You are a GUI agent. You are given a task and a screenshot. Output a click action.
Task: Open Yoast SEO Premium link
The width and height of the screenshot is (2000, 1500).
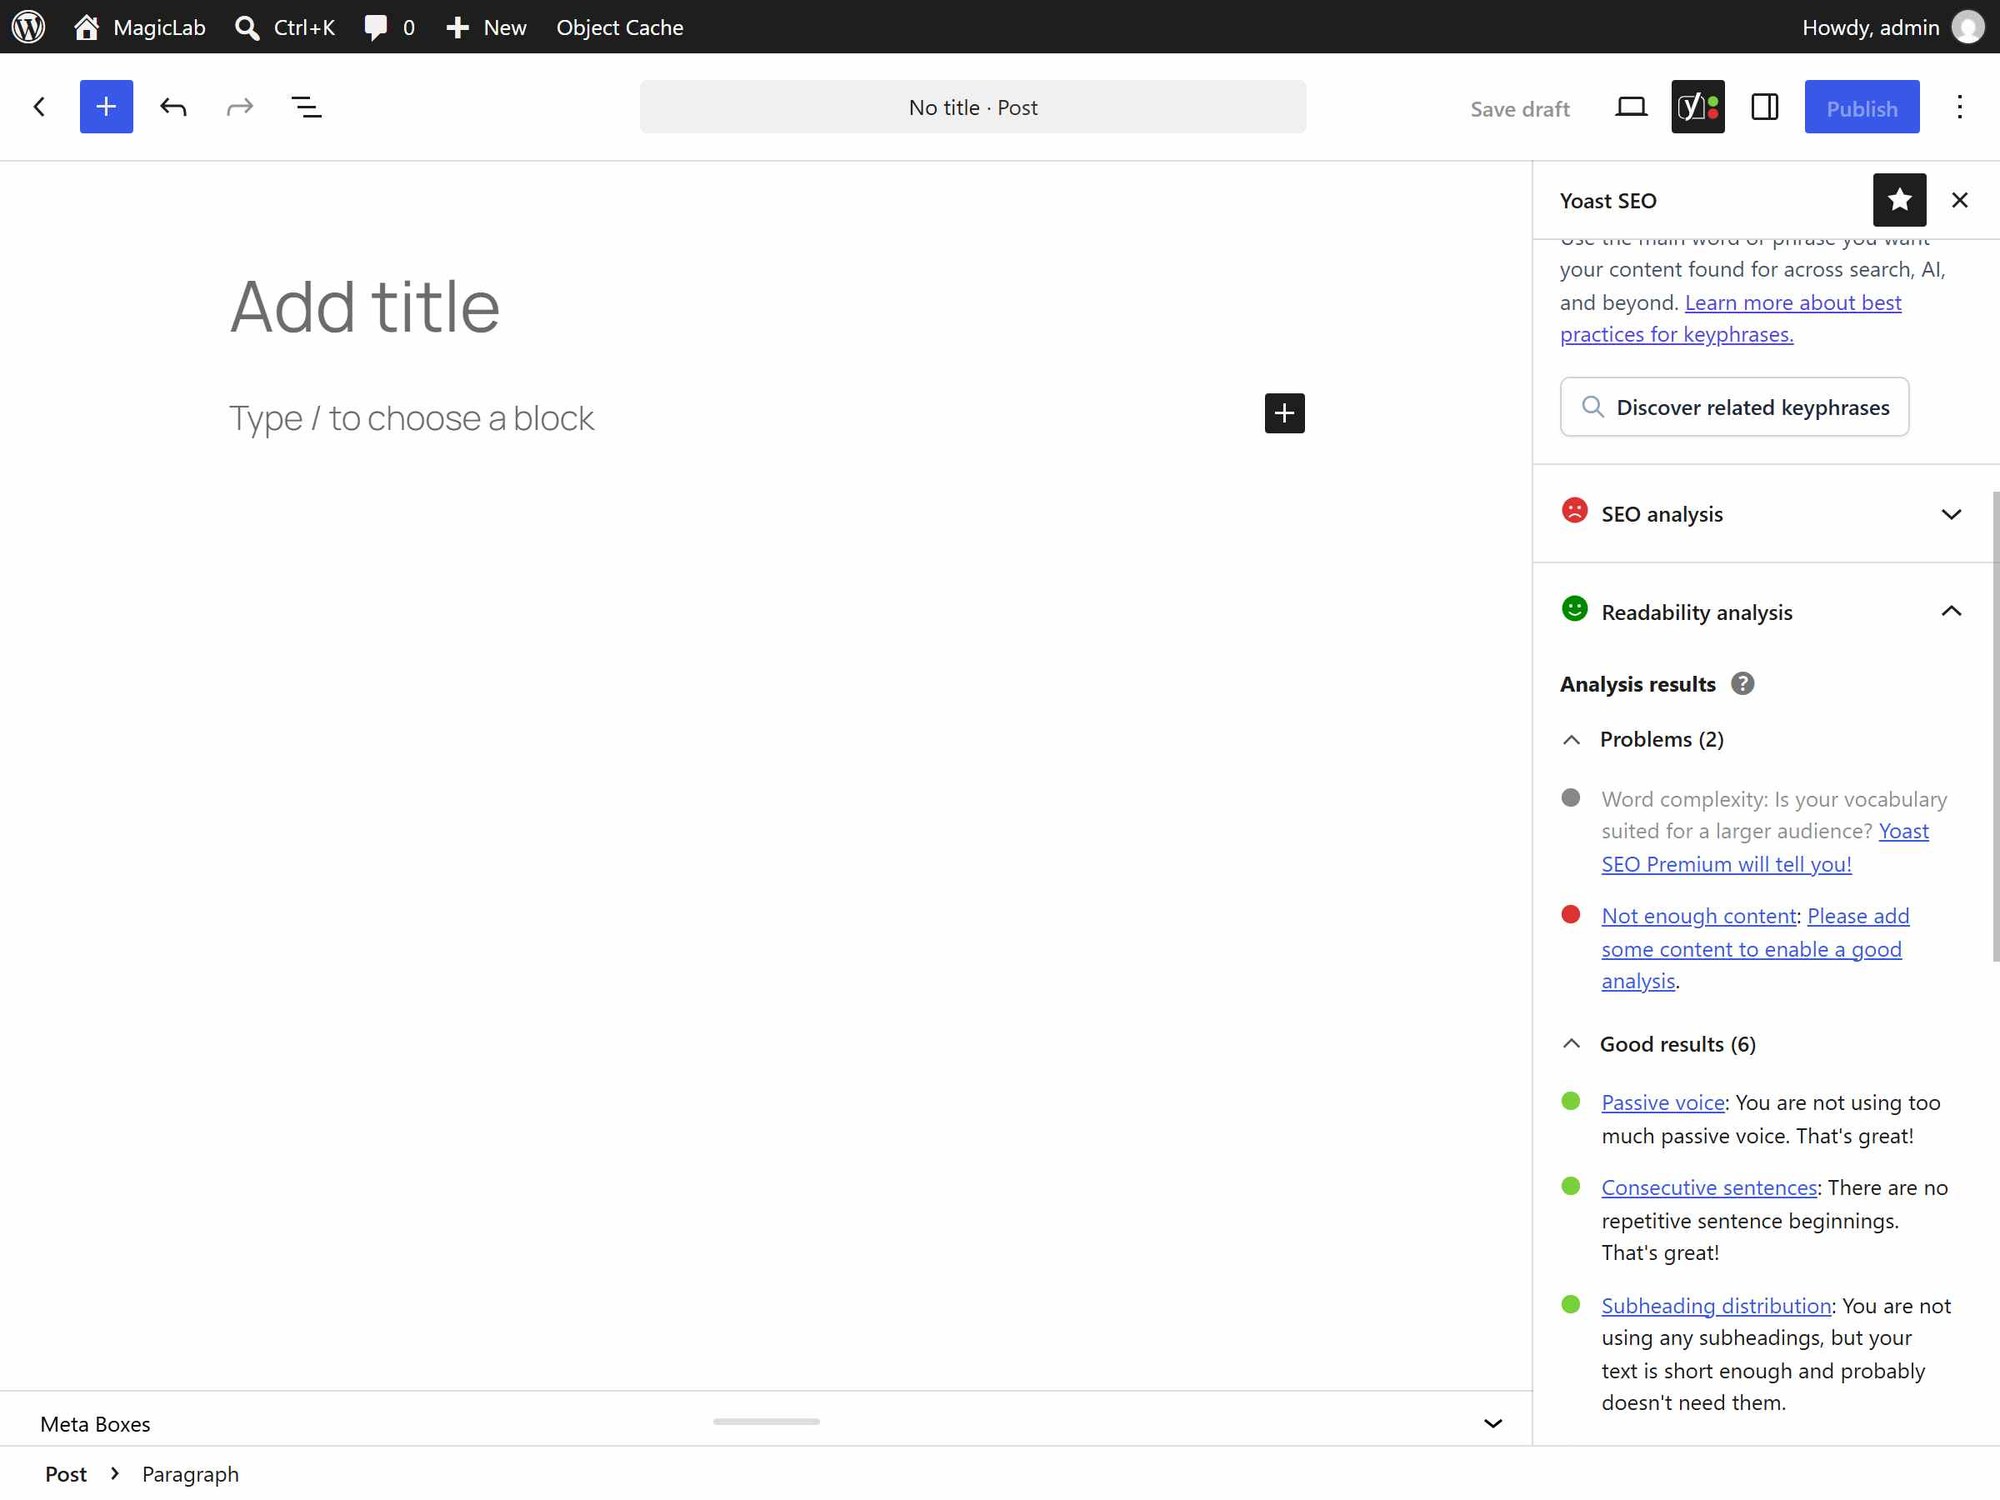pos(1765,847)
